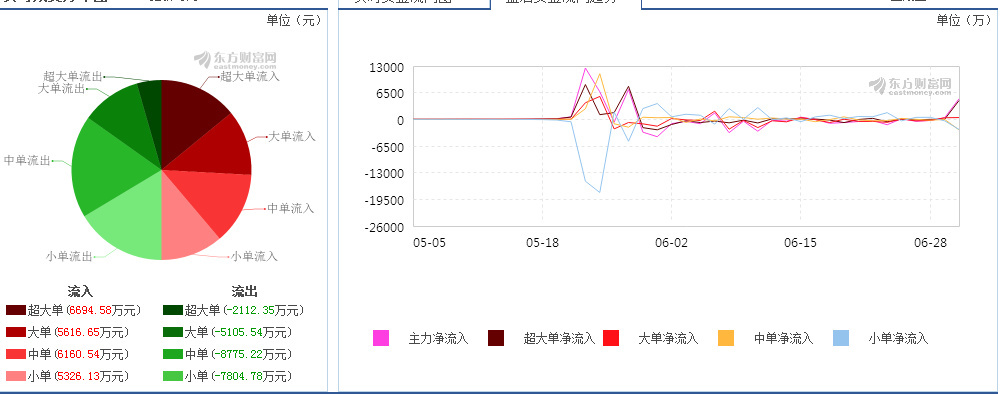
Task: Click the light green 小单流出 pie slice
Action: coord(131,224)
